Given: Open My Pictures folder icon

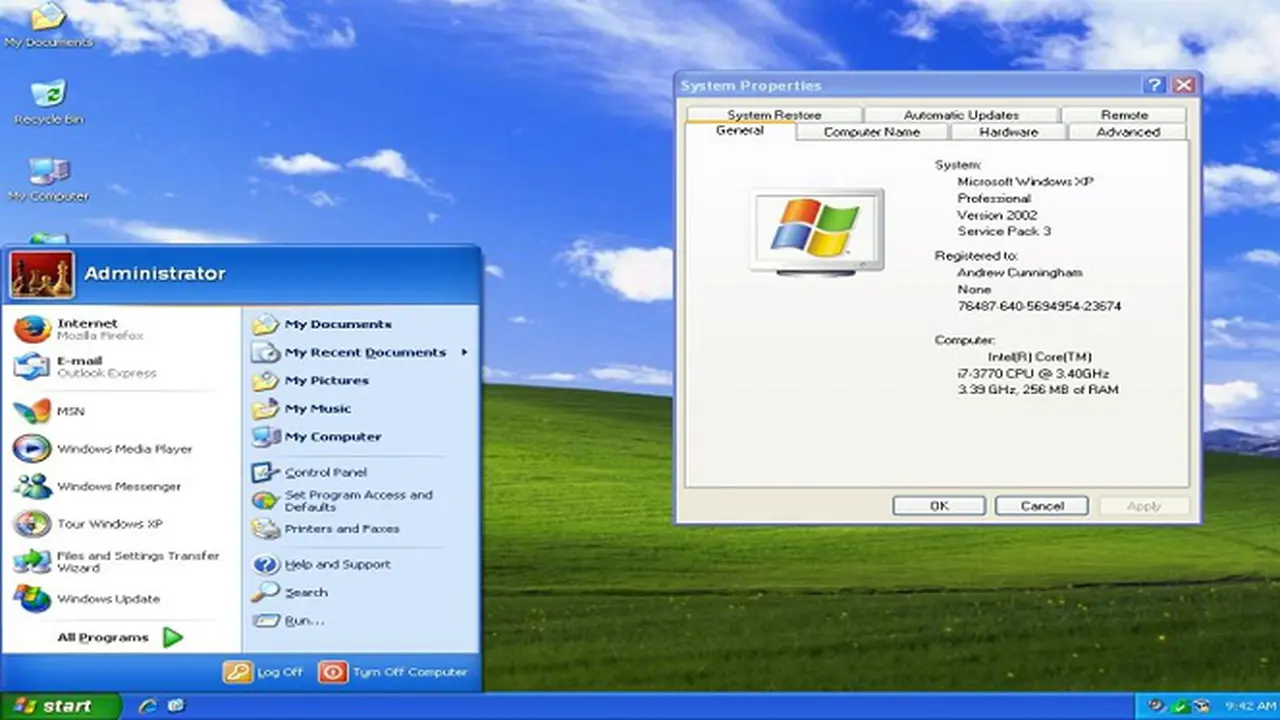Looking at the screenshot, I should click(265, 380).
